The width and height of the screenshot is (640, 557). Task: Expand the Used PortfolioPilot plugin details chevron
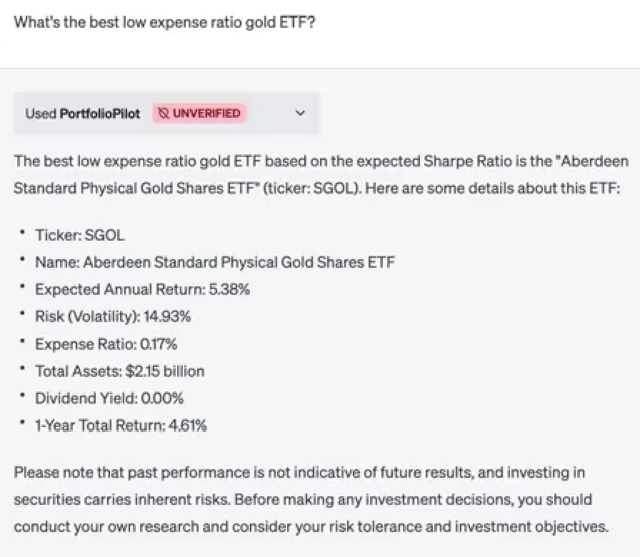[x=300, y=114]
